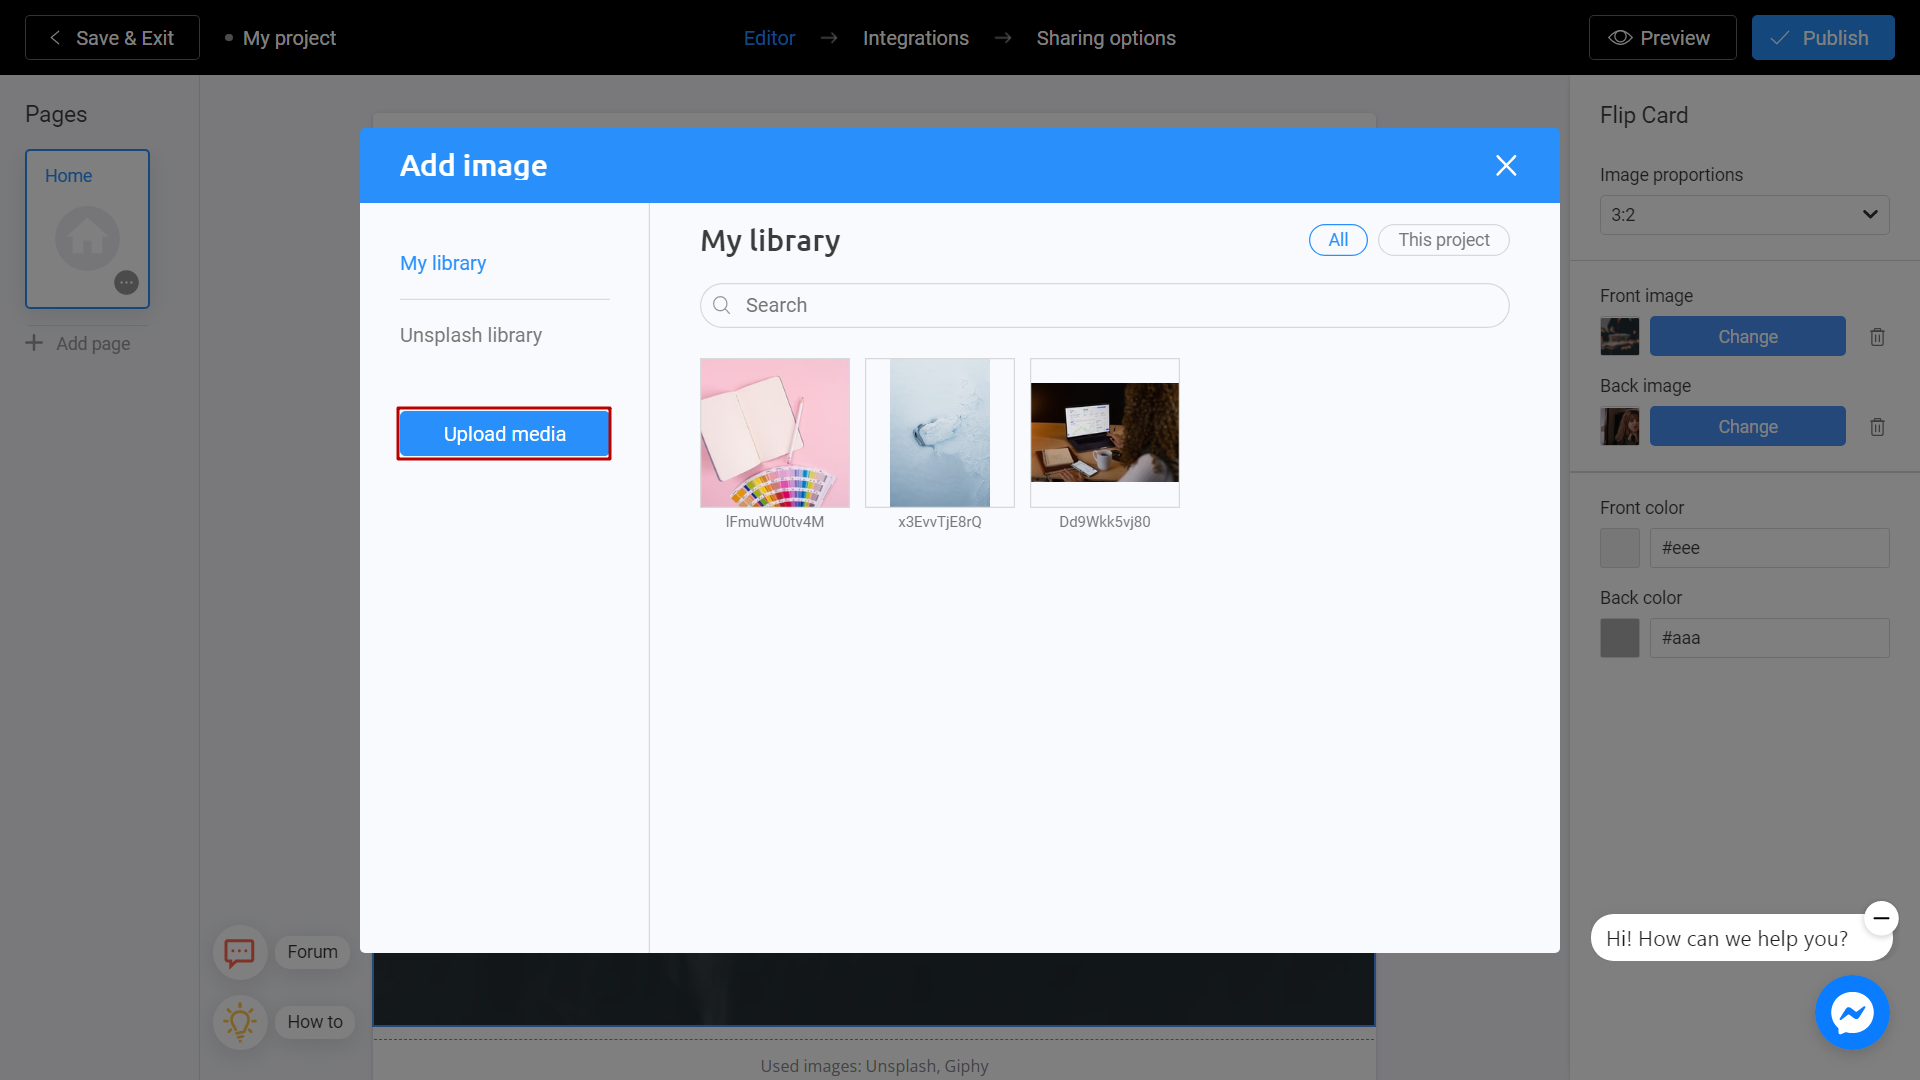Click the home icon on the Home page thumbnail
Screen dimensions: 1920x1080
point(87,238)
